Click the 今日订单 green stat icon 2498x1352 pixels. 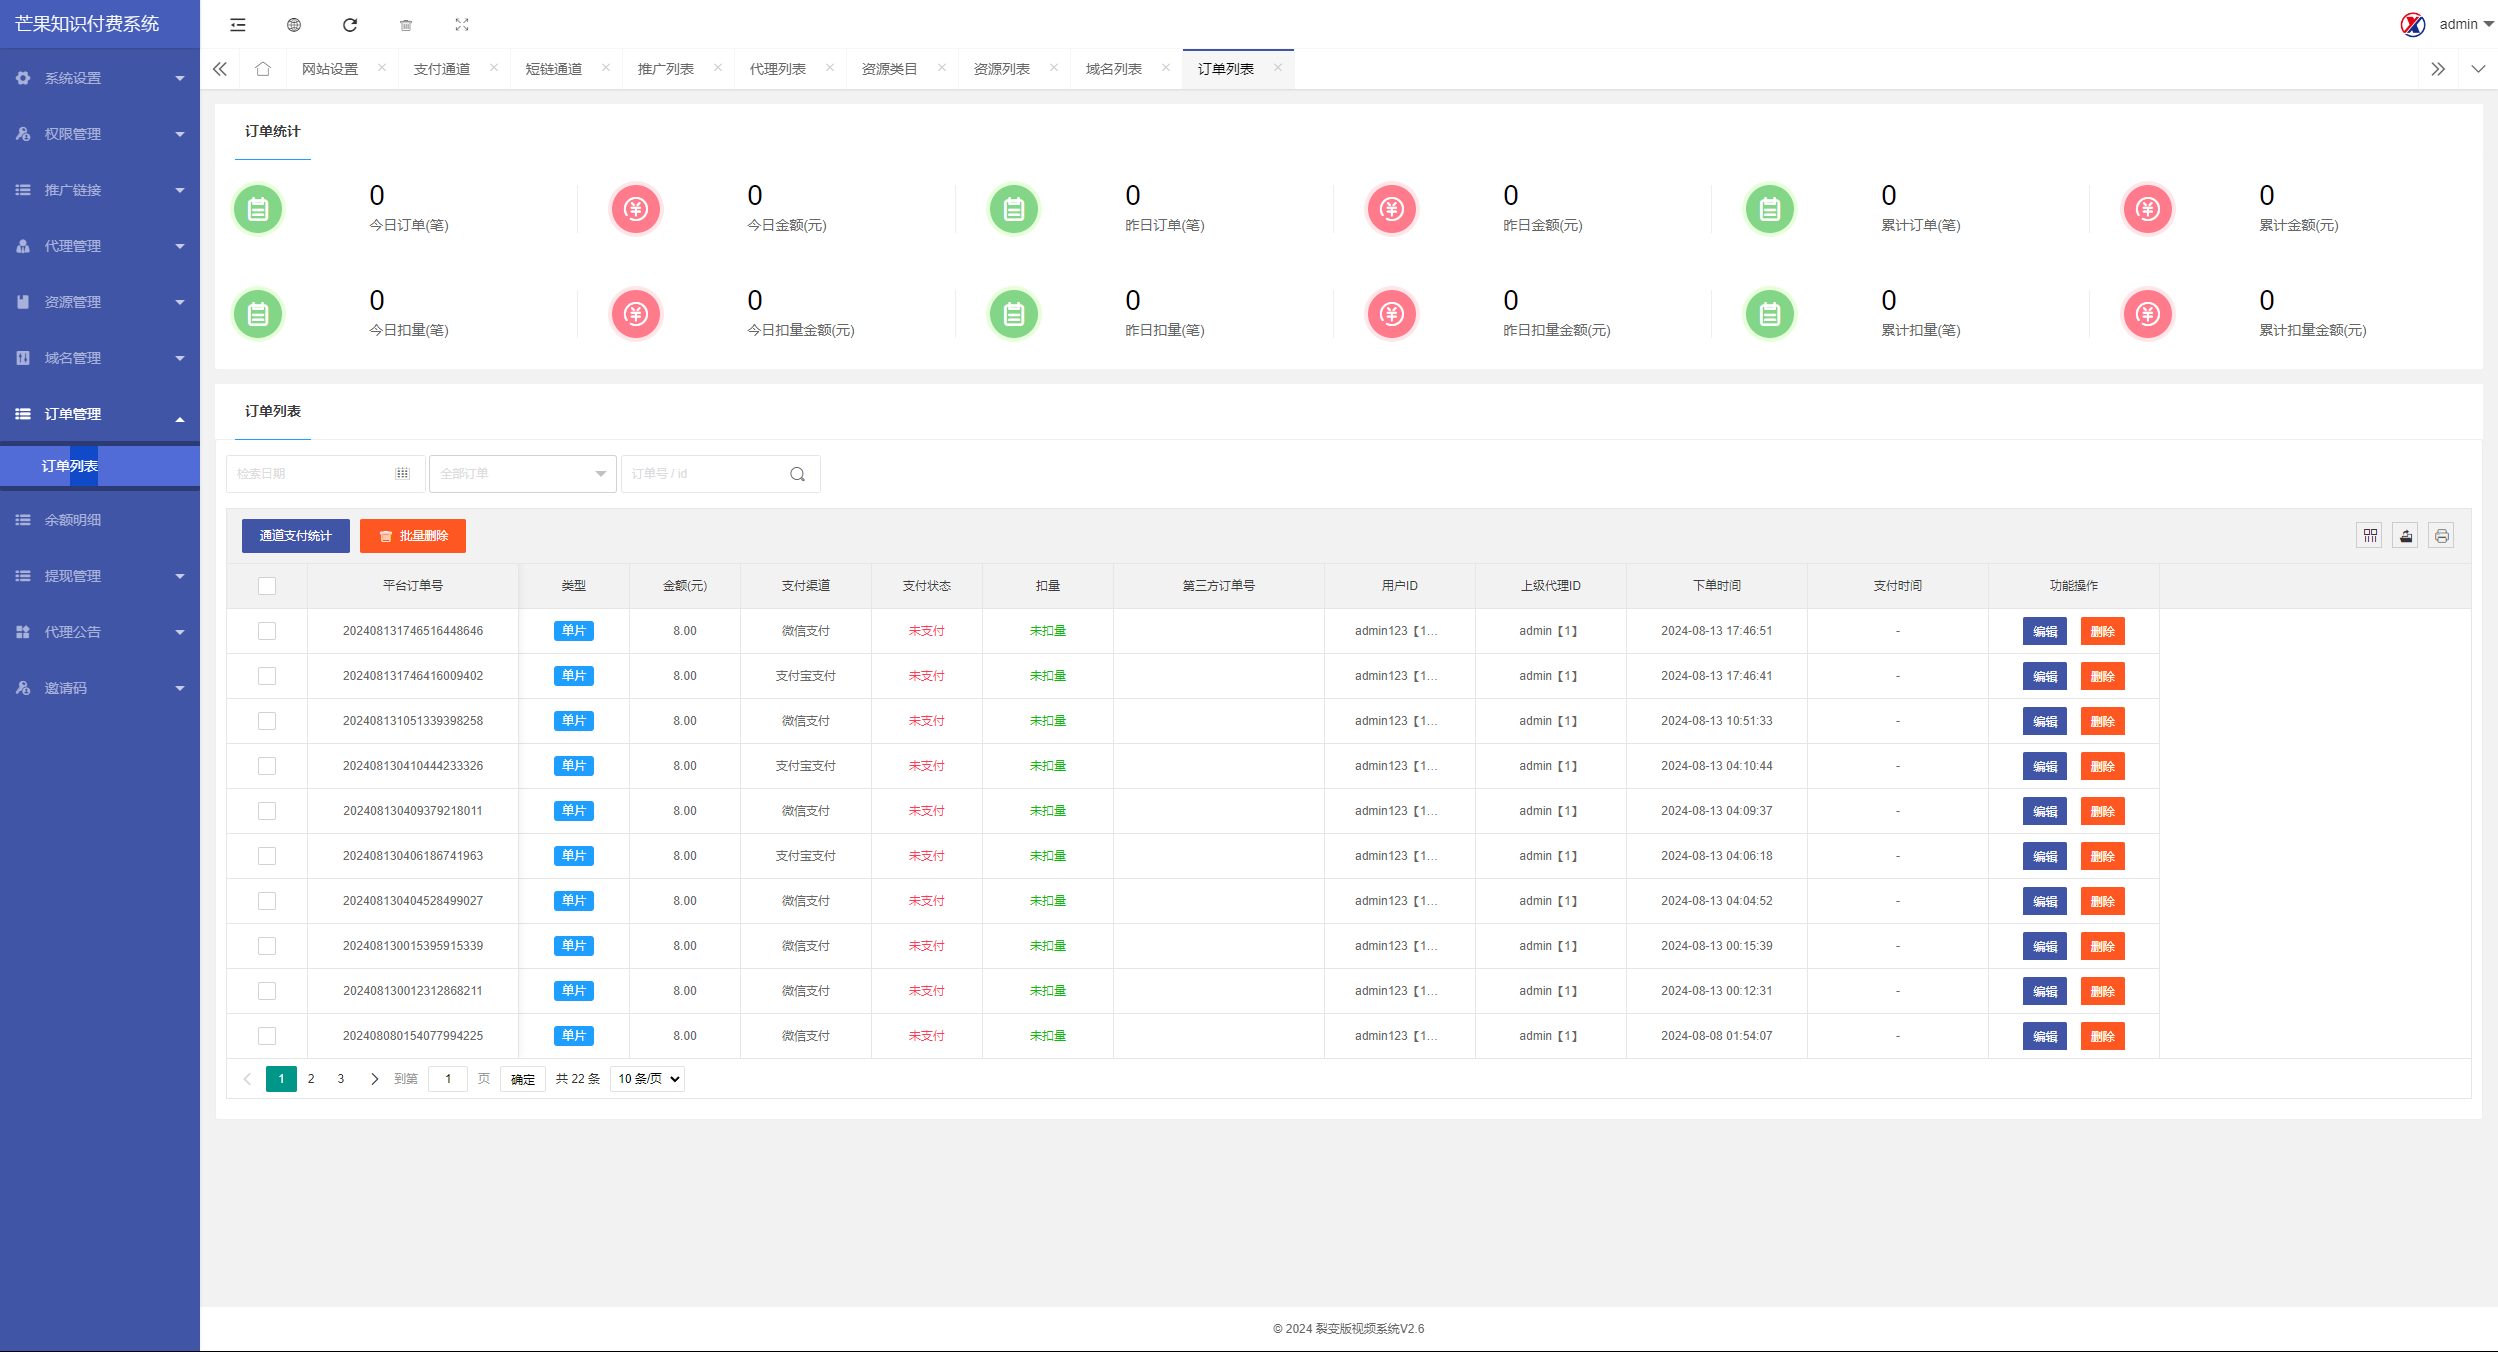click(258, 210)
